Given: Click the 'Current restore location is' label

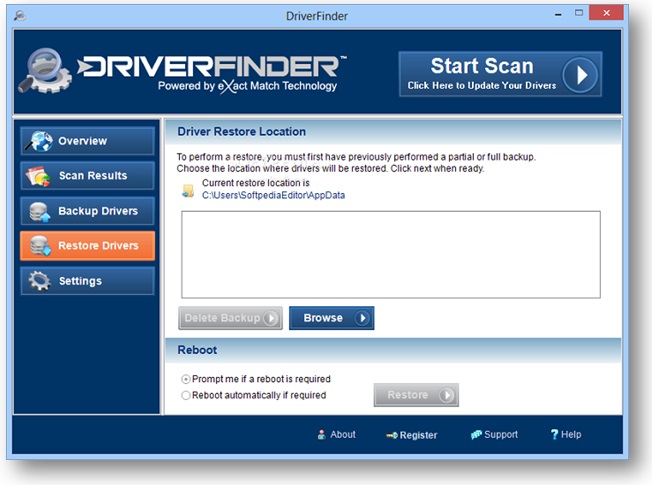Looking at the screenshot, I should (x=256, y=183).
